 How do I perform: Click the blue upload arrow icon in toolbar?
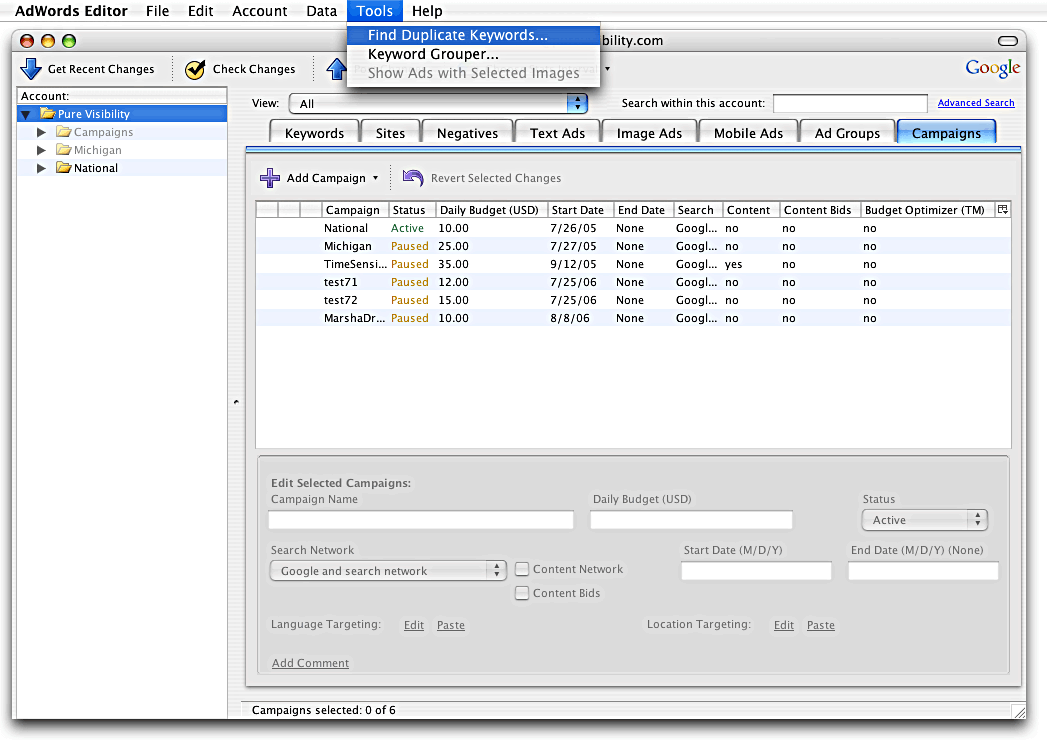(335, 69)
